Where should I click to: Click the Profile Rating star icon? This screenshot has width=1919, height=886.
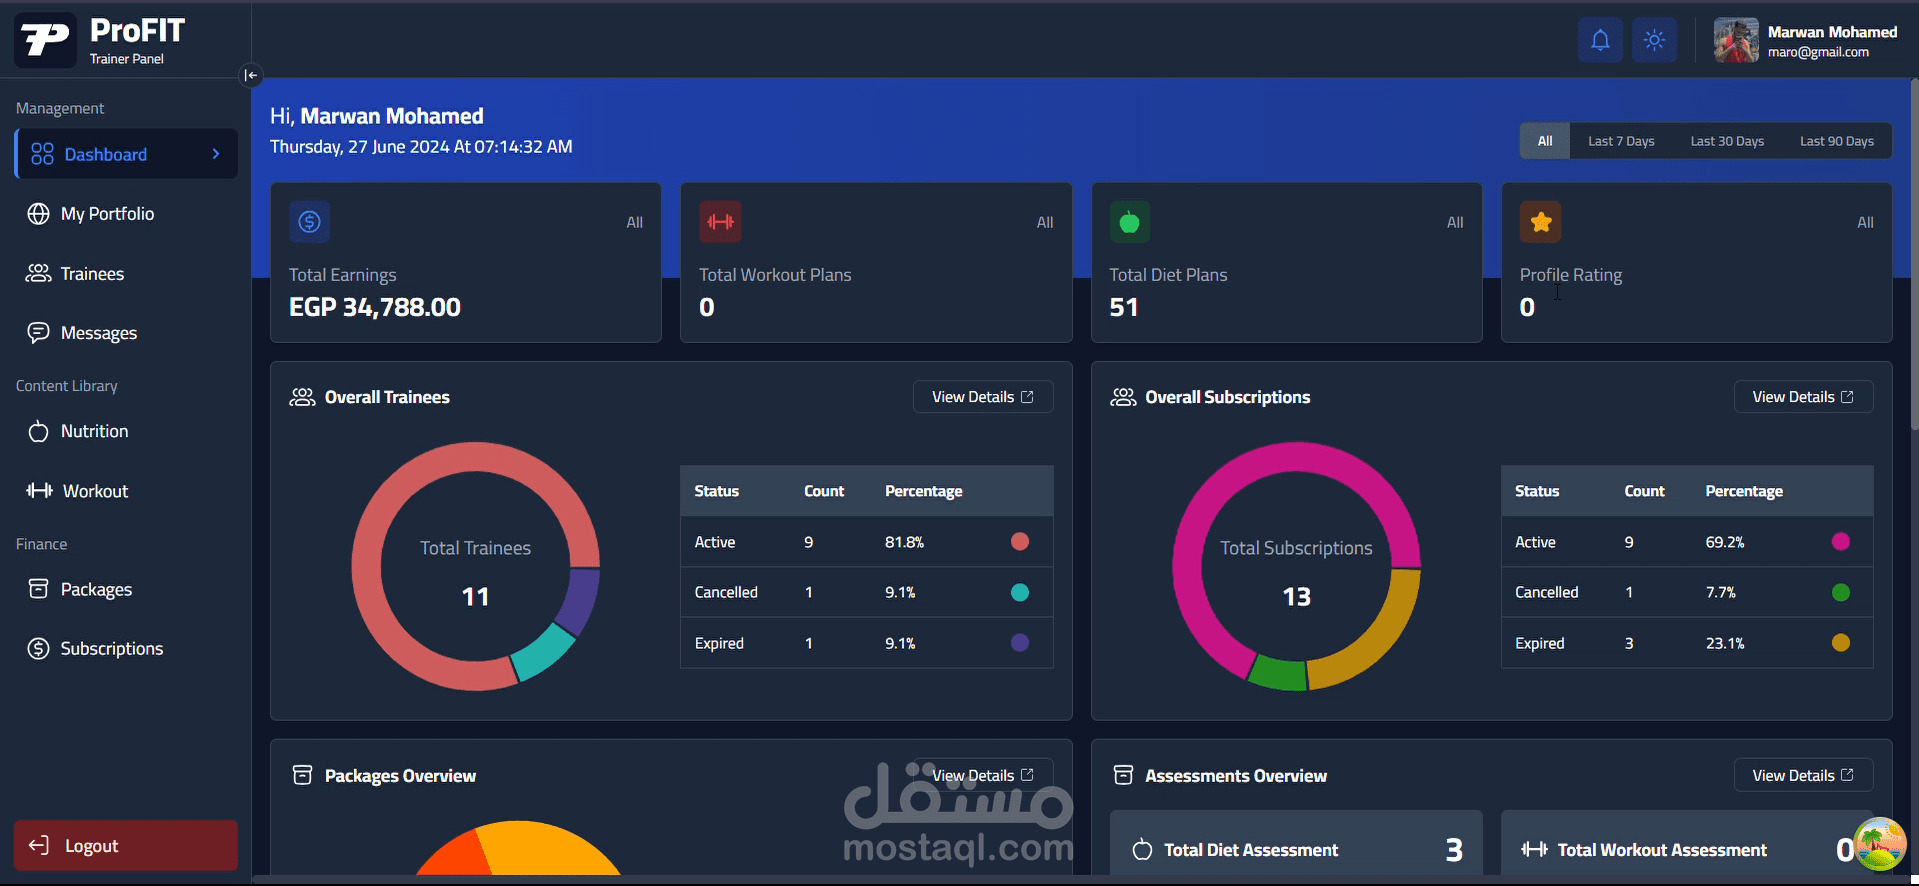pyautogui.click(x=1541, y=222)
